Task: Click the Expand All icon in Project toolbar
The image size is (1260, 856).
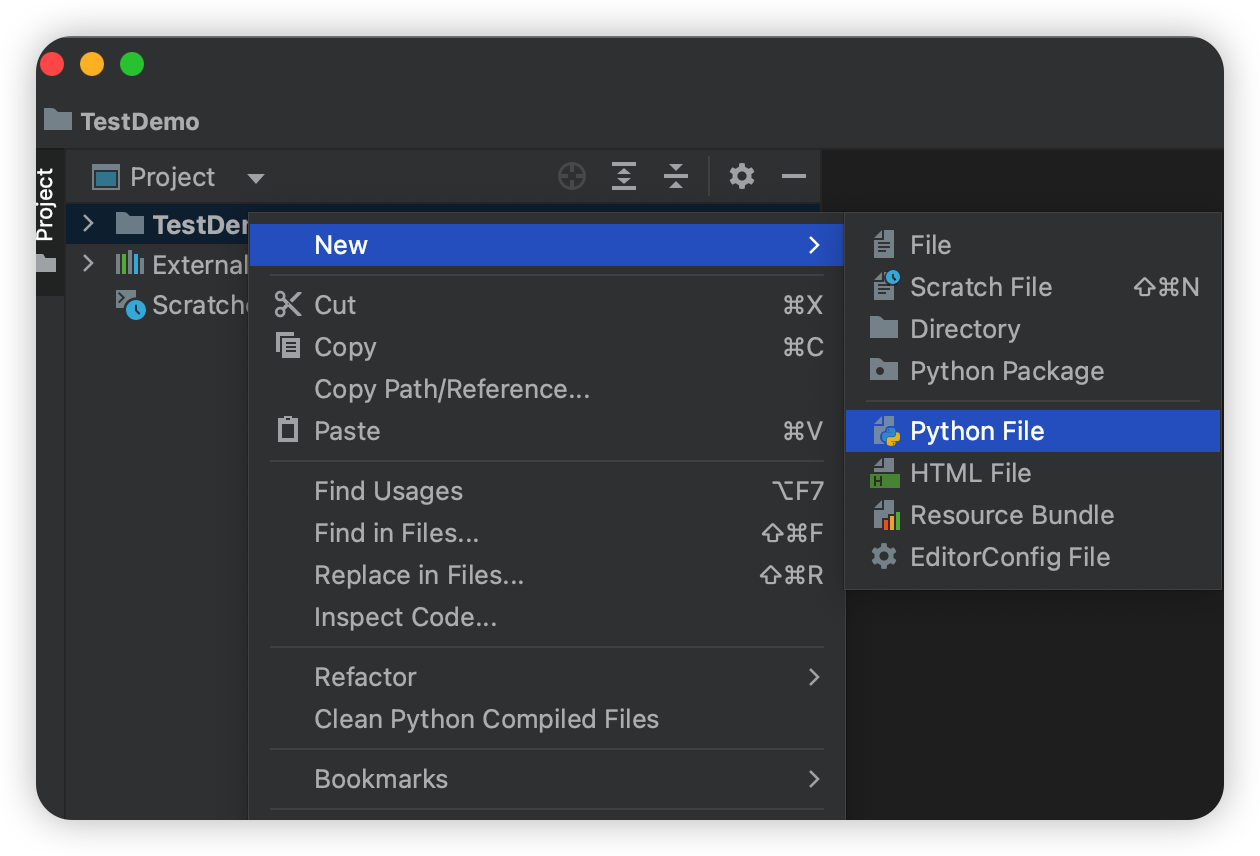Action: point(624,177)
